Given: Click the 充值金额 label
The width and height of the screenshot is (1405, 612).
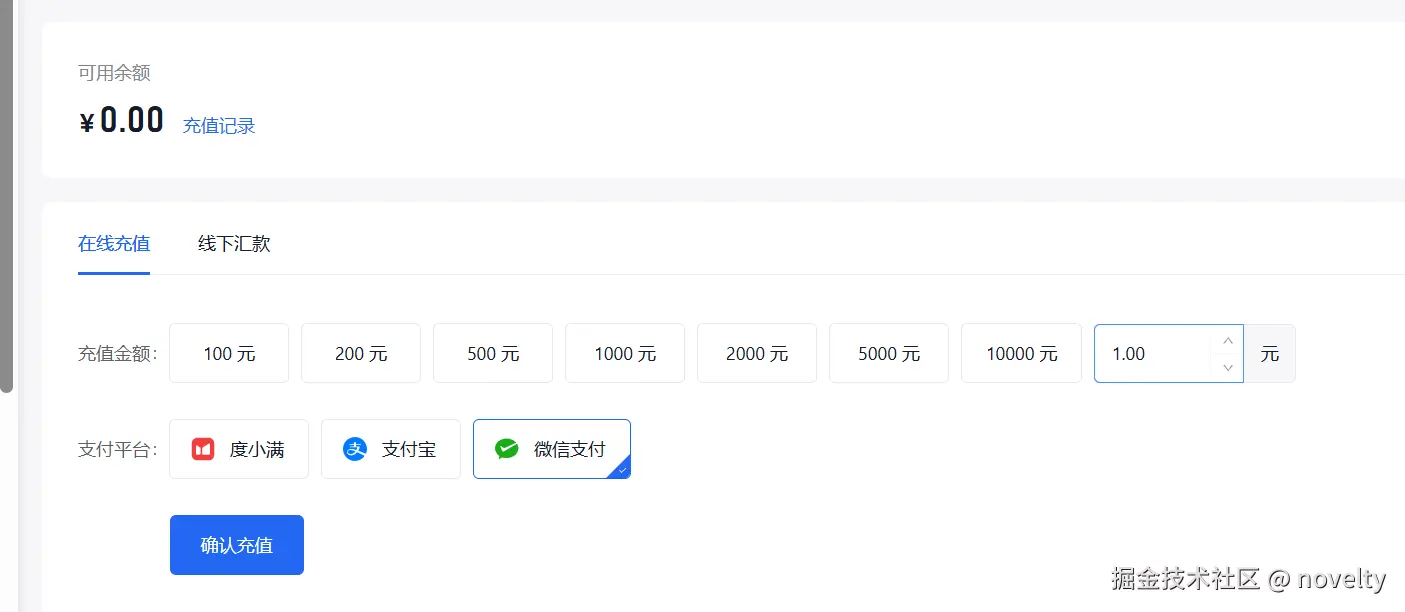Looking at the screenshot, I should click(x=118, y=353).
